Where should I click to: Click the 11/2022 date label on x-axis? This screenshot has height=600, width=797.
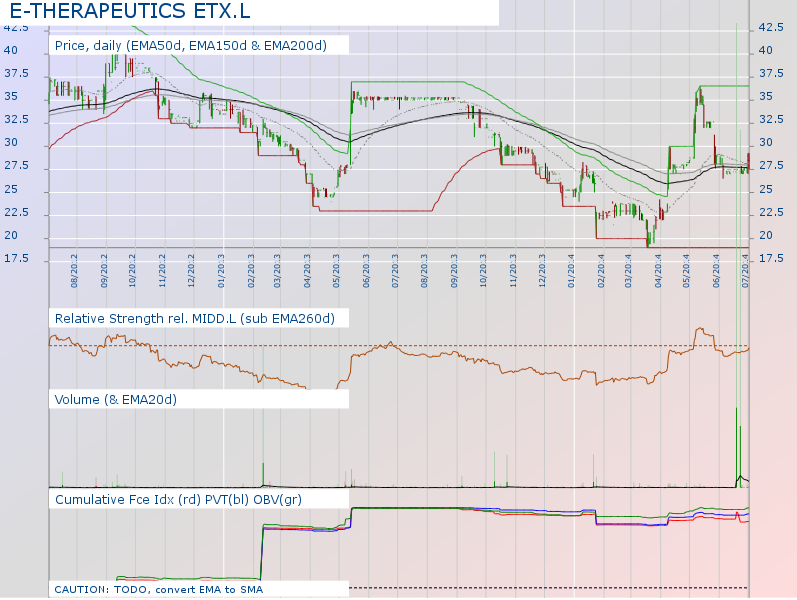click(x=162, y=271)
